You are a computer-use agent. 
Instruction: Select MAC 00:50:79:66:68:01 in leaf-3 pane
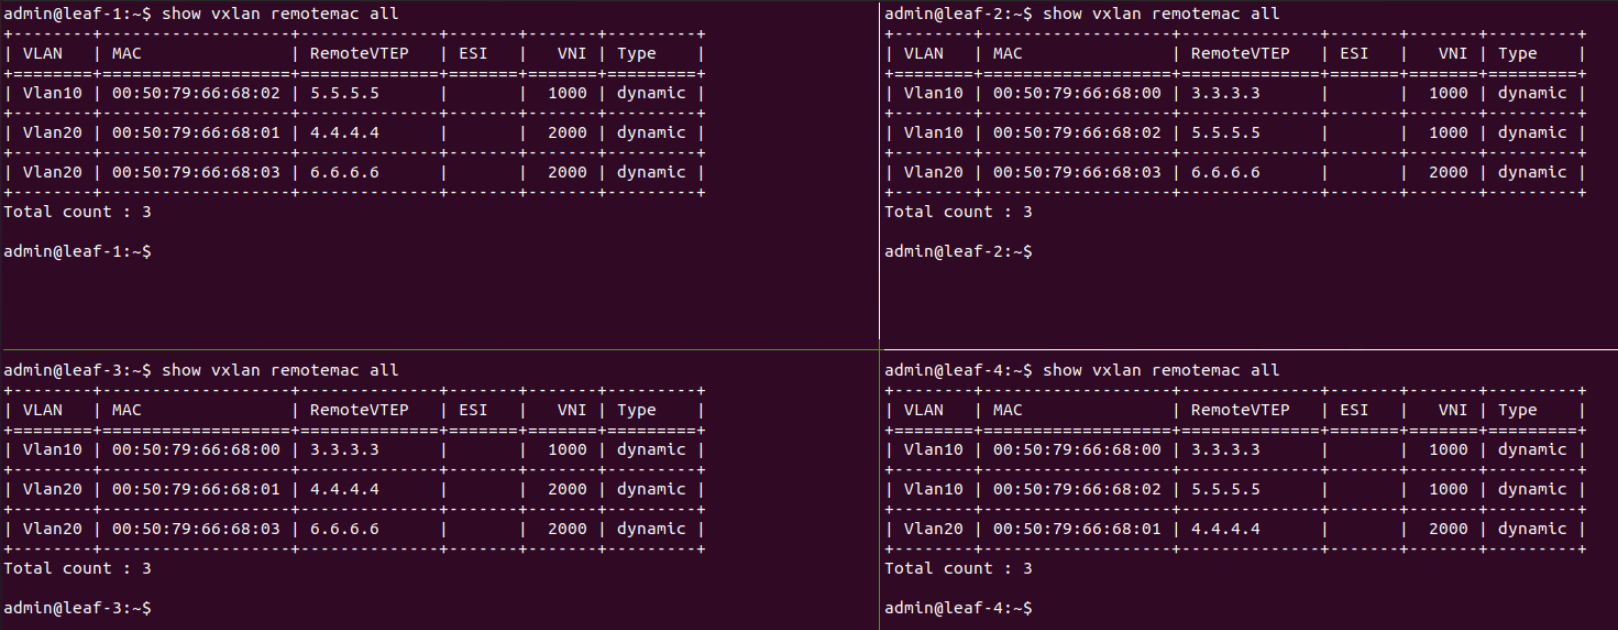click(x=196, y=489)
